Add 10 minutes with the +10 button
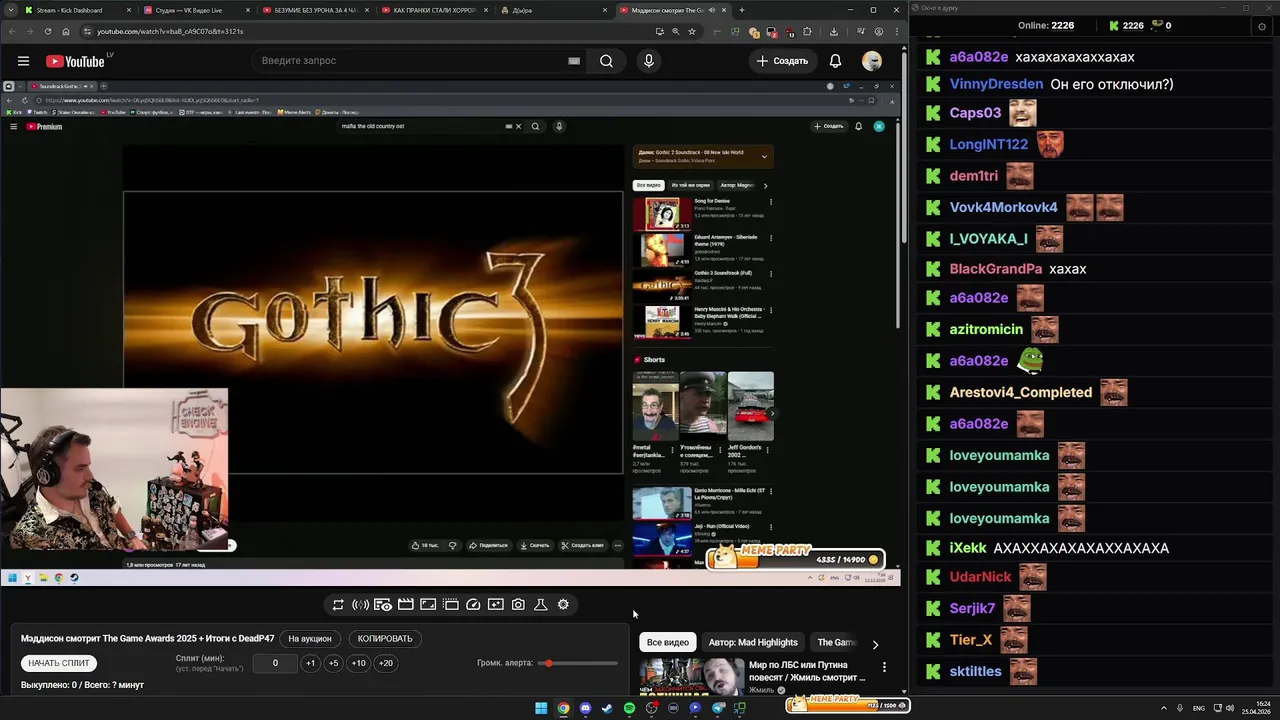Screen dimensions: 1280x720 point(358,663)
